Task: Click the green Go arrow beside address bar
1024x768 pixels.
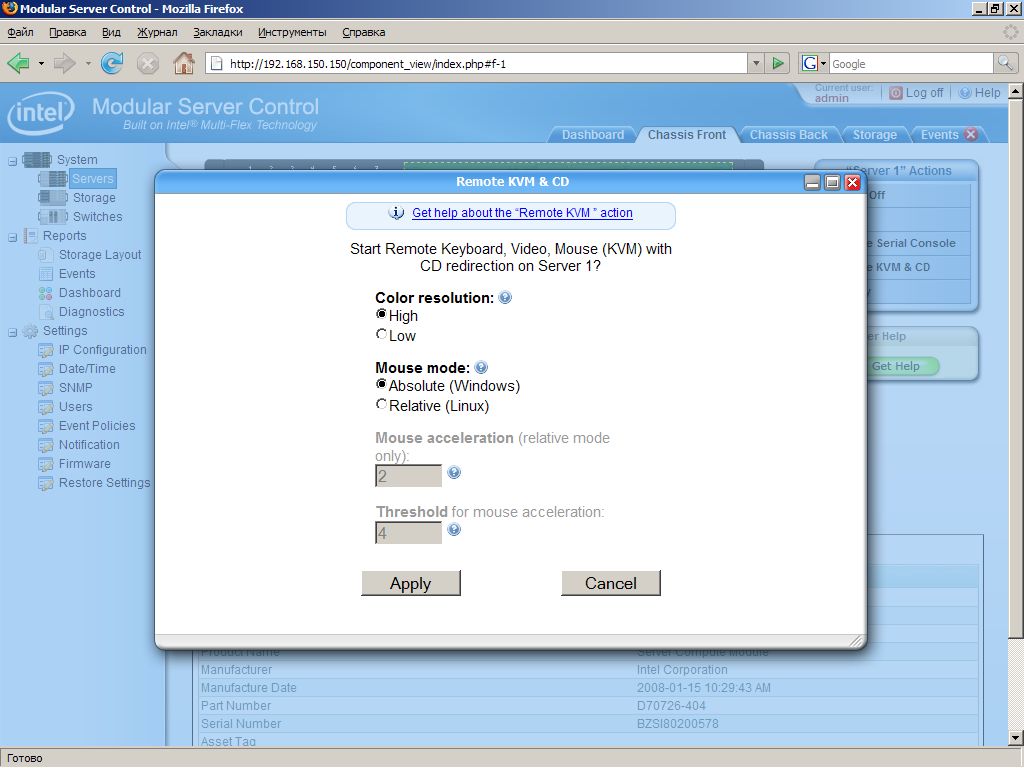Action: click(x=778, y=63)
